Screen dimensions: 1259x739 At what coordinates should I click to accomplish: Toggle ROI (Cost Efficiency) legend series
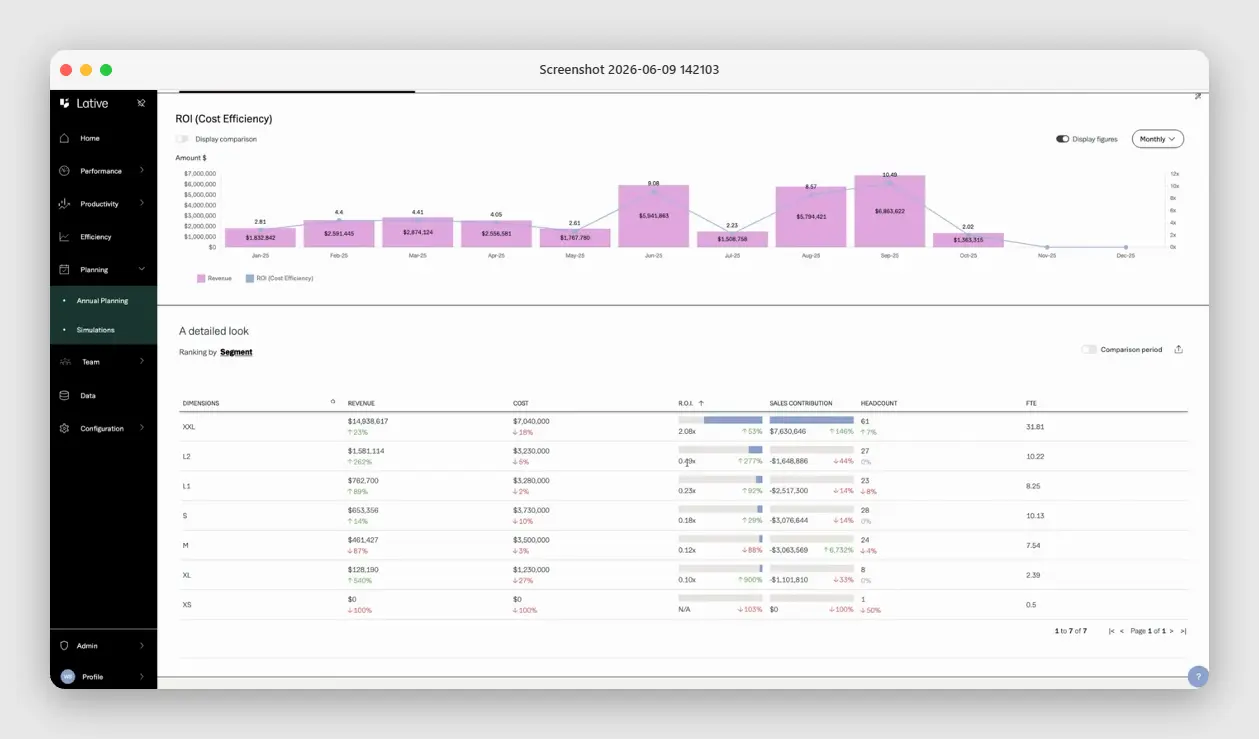pyautogui.click(x=279, y=278)
